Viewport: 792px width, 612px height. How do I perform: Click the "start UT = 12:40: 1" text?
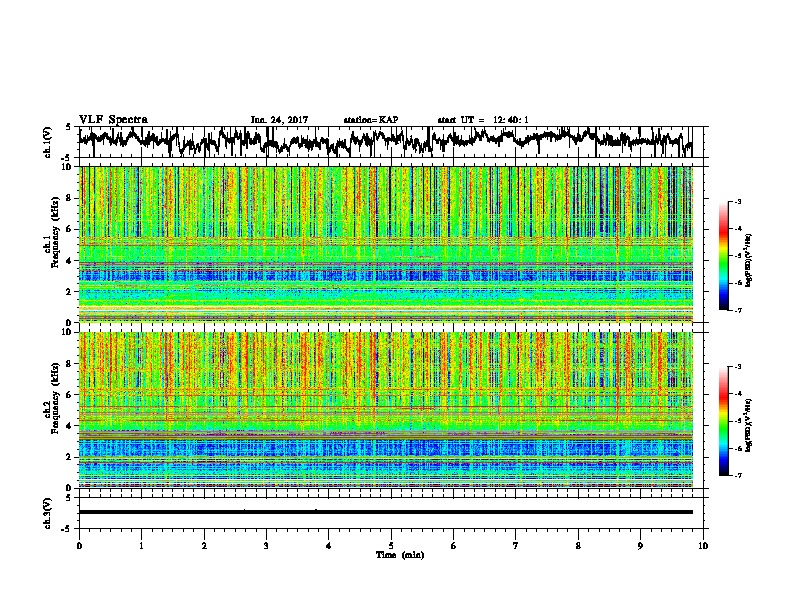(x=483, y=120)
